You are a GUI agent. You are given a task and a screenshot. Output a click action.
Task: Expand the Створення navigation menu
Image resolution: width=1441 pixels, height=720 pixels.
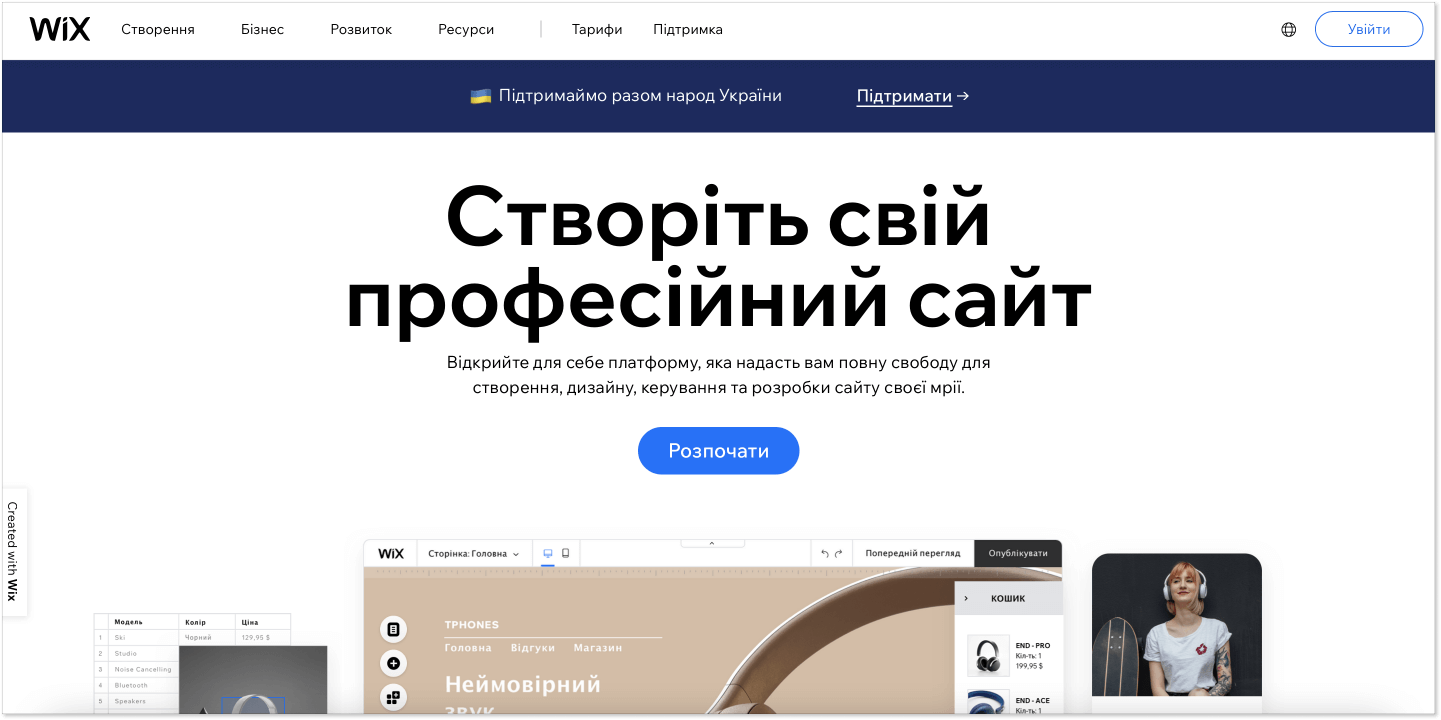pyautogui.click(x=158, y=30)
